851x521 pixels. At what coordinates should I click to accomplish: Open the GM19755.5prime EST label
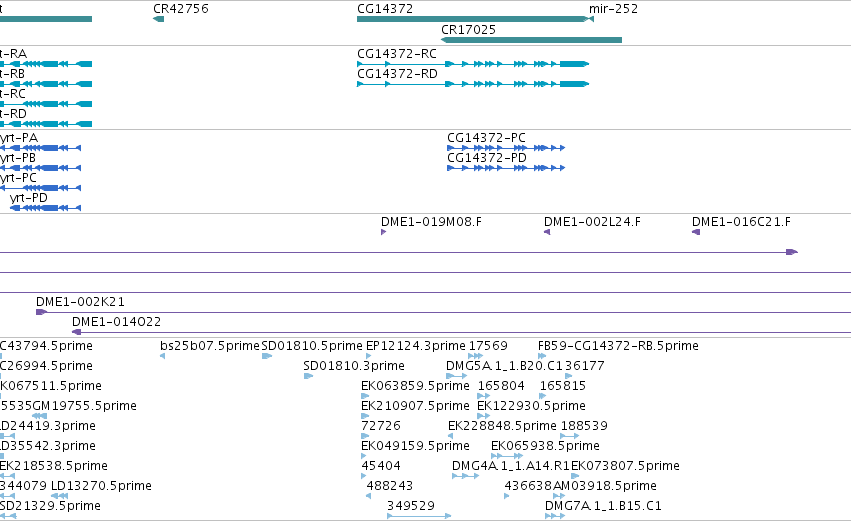[84, 406]
